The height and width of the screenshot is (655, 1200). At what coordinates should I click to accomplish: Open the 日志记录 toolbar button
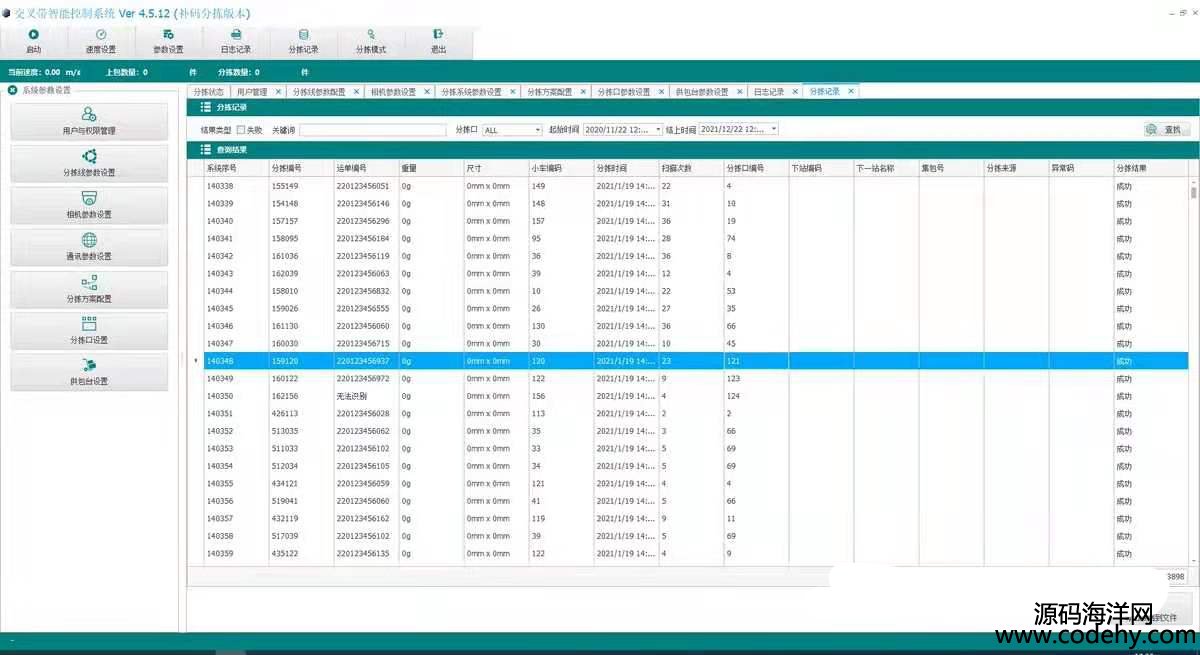point(236,41)
